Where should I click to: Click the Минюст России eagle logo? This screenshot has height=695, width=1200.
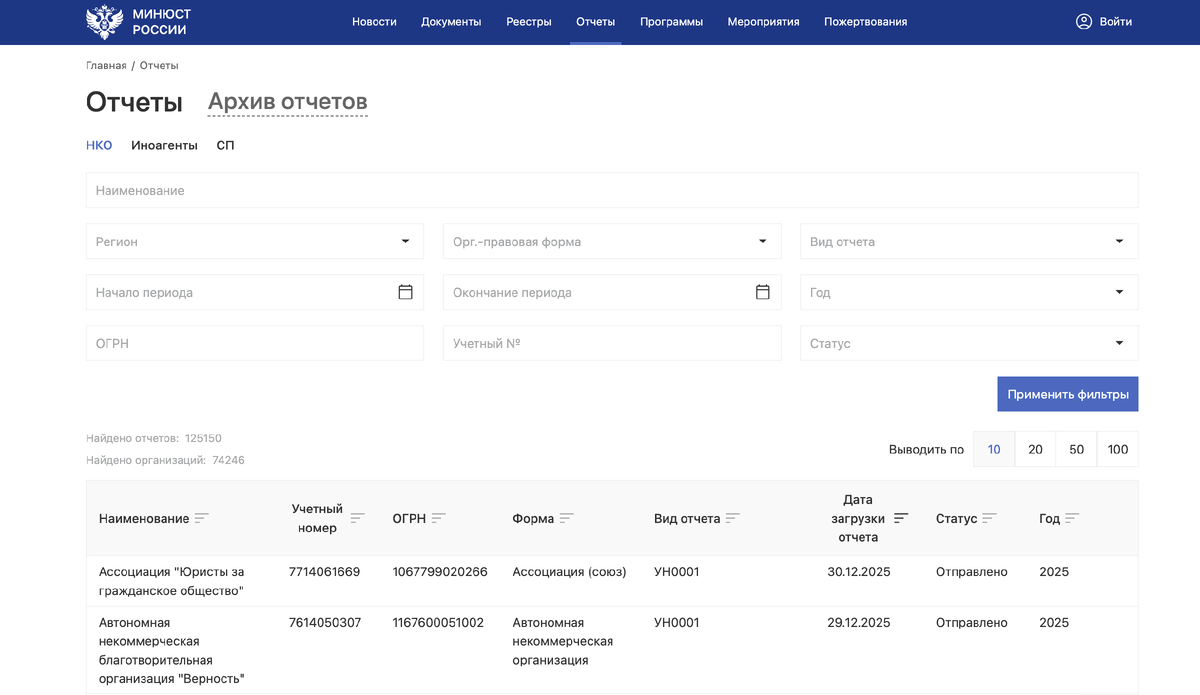104,22
